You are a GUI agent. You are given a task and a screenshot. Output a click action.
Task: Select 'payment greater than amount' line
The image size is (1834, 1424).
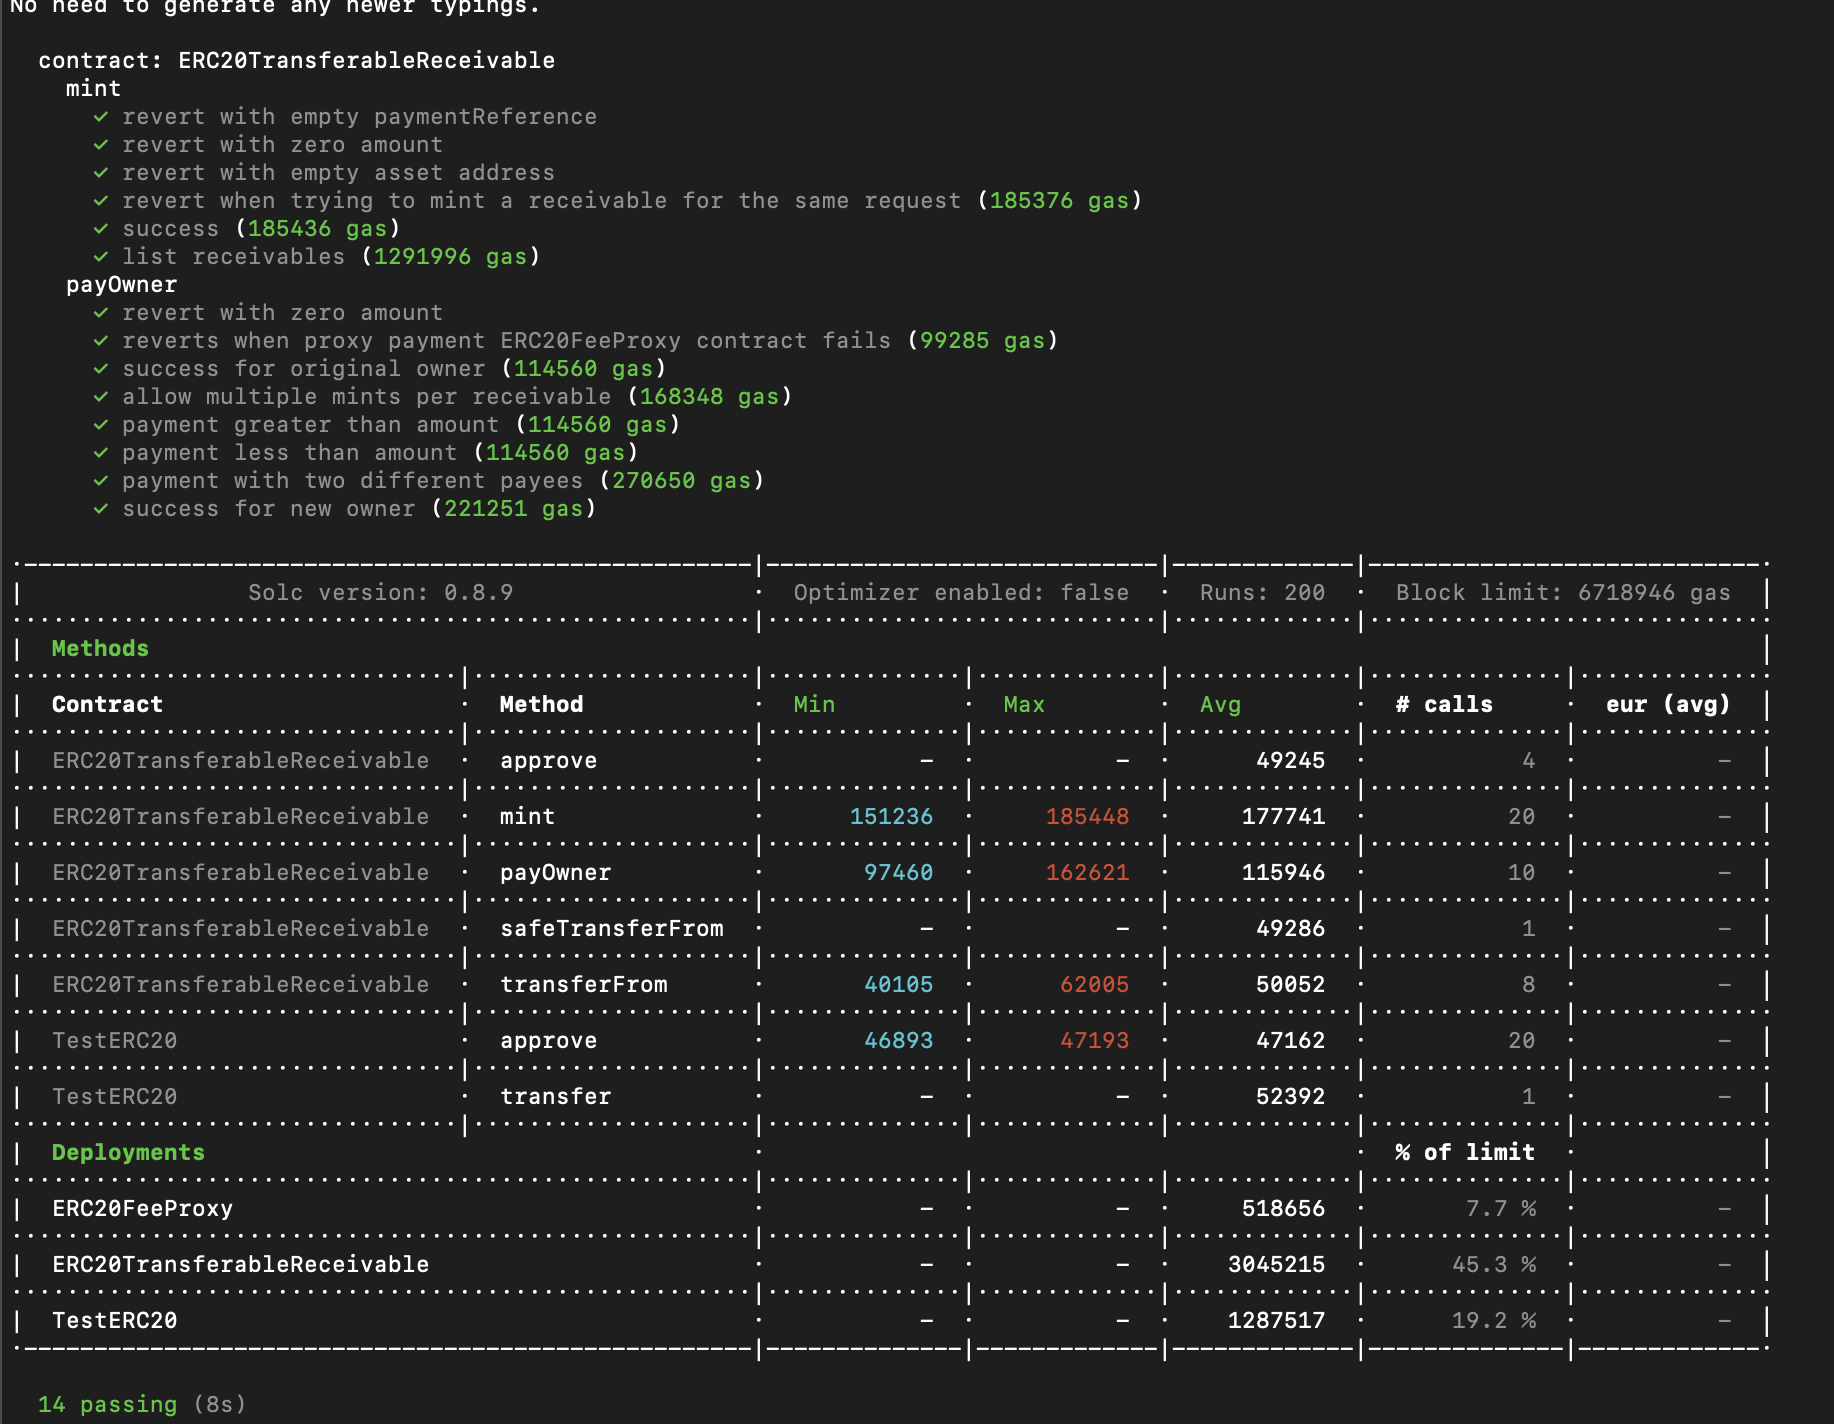coord(401,425)
